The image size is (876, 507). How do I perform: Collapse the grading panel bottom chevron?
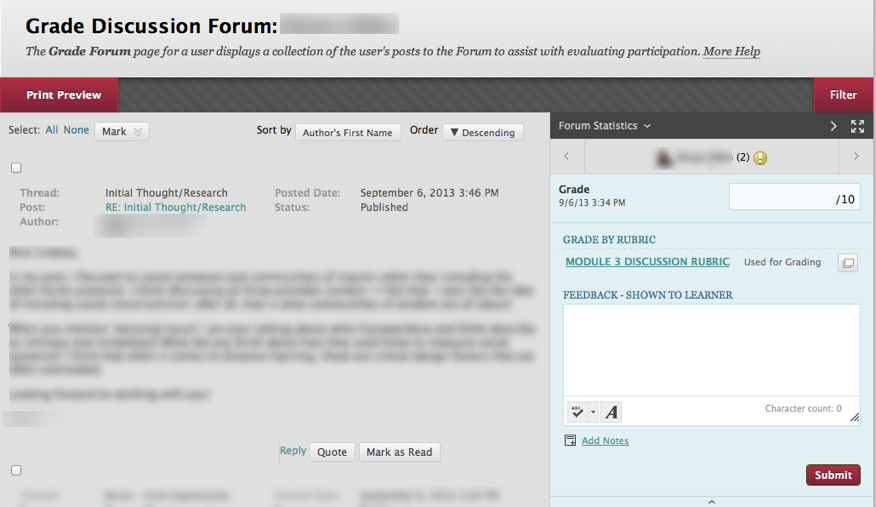[x=711, y=501]
